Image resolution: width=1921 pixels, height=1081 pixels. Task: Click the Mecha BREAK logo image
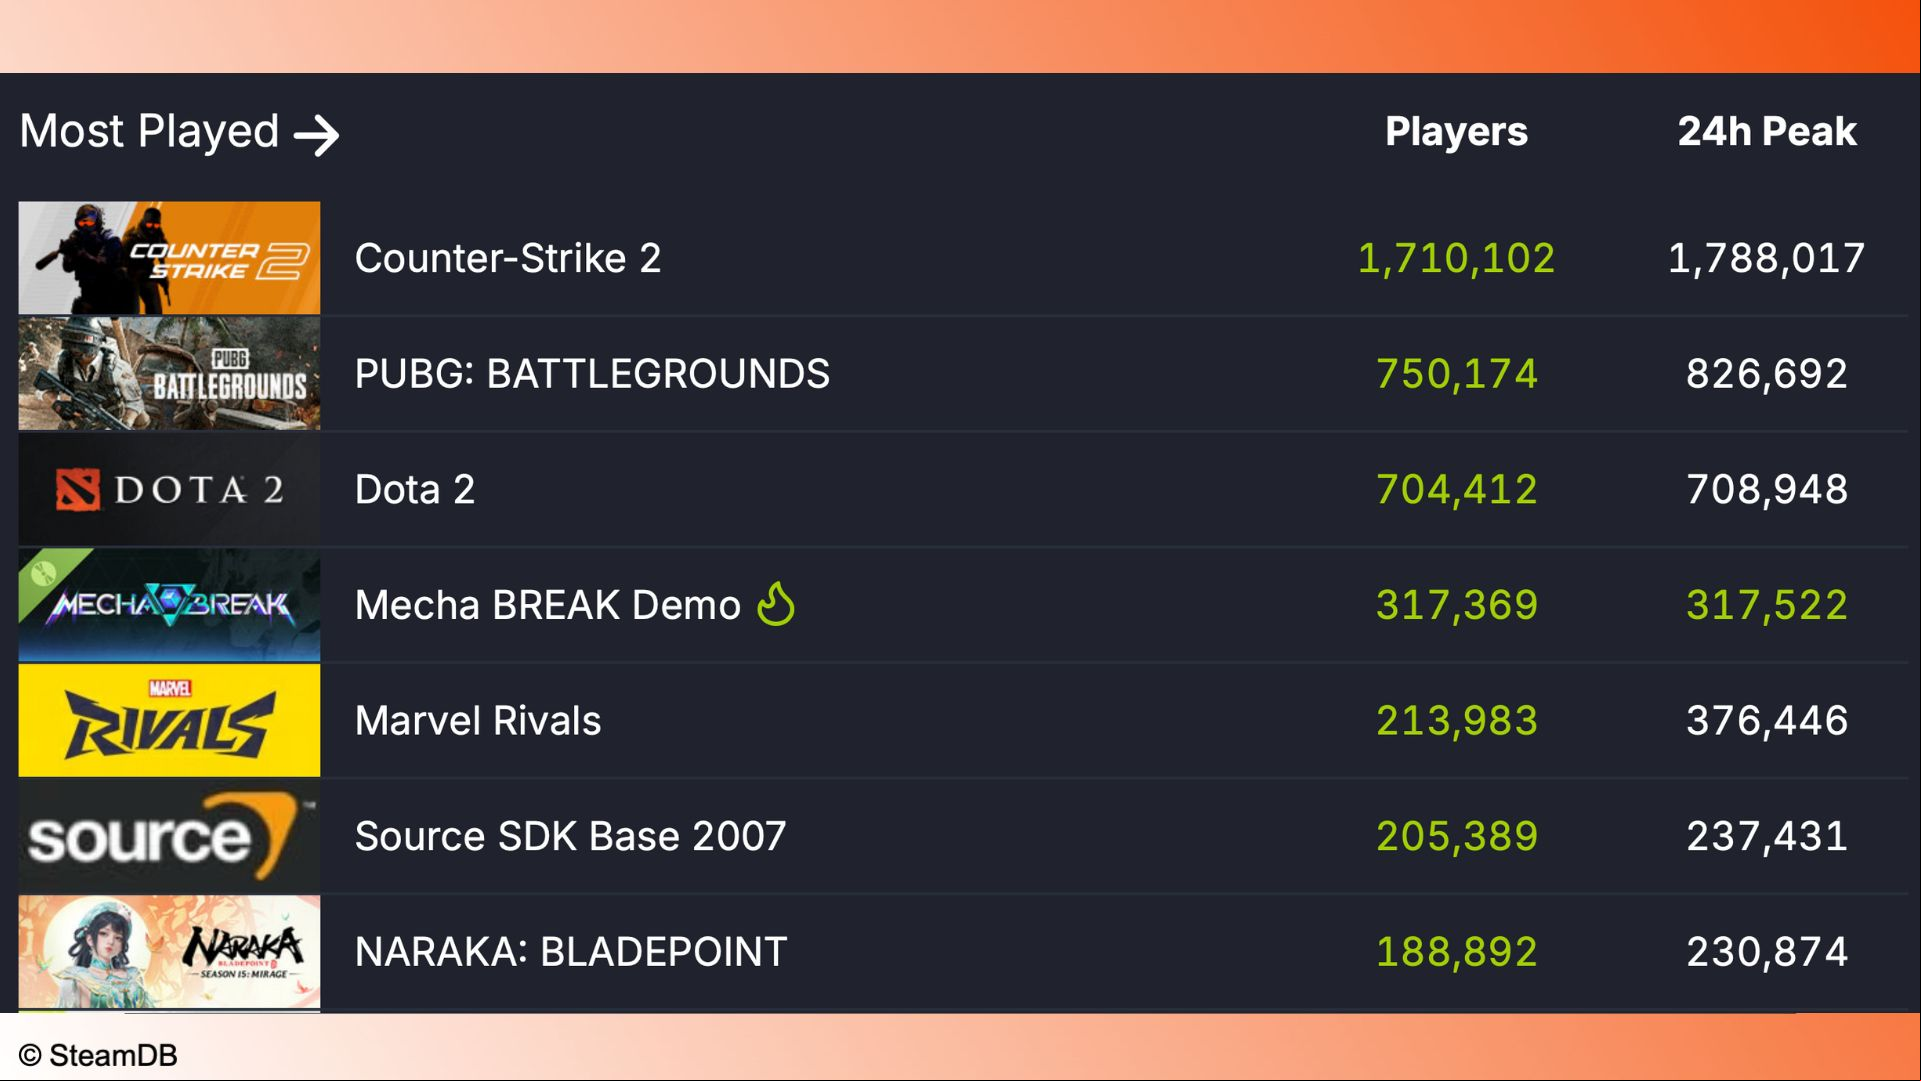coord(170,605)
